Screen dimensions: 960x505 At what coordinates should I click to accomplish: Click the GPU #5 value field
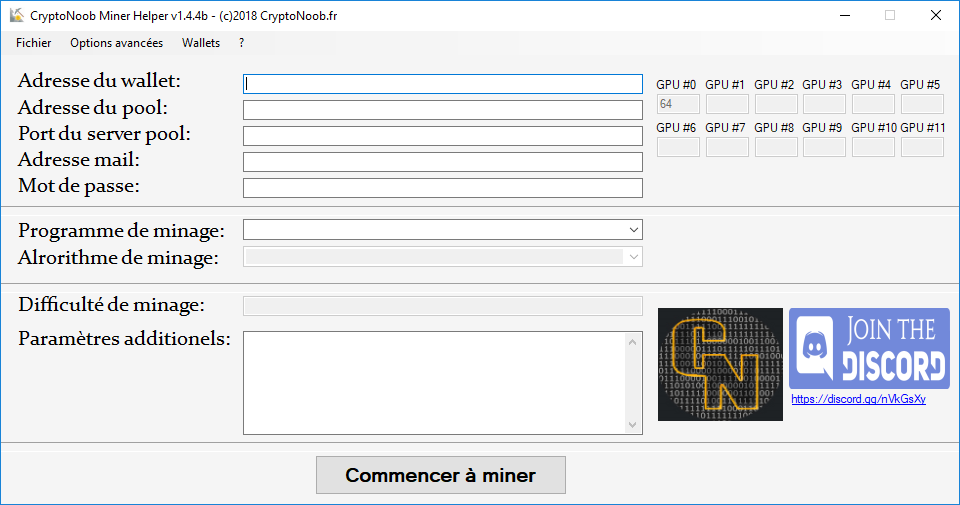point(922,104)
